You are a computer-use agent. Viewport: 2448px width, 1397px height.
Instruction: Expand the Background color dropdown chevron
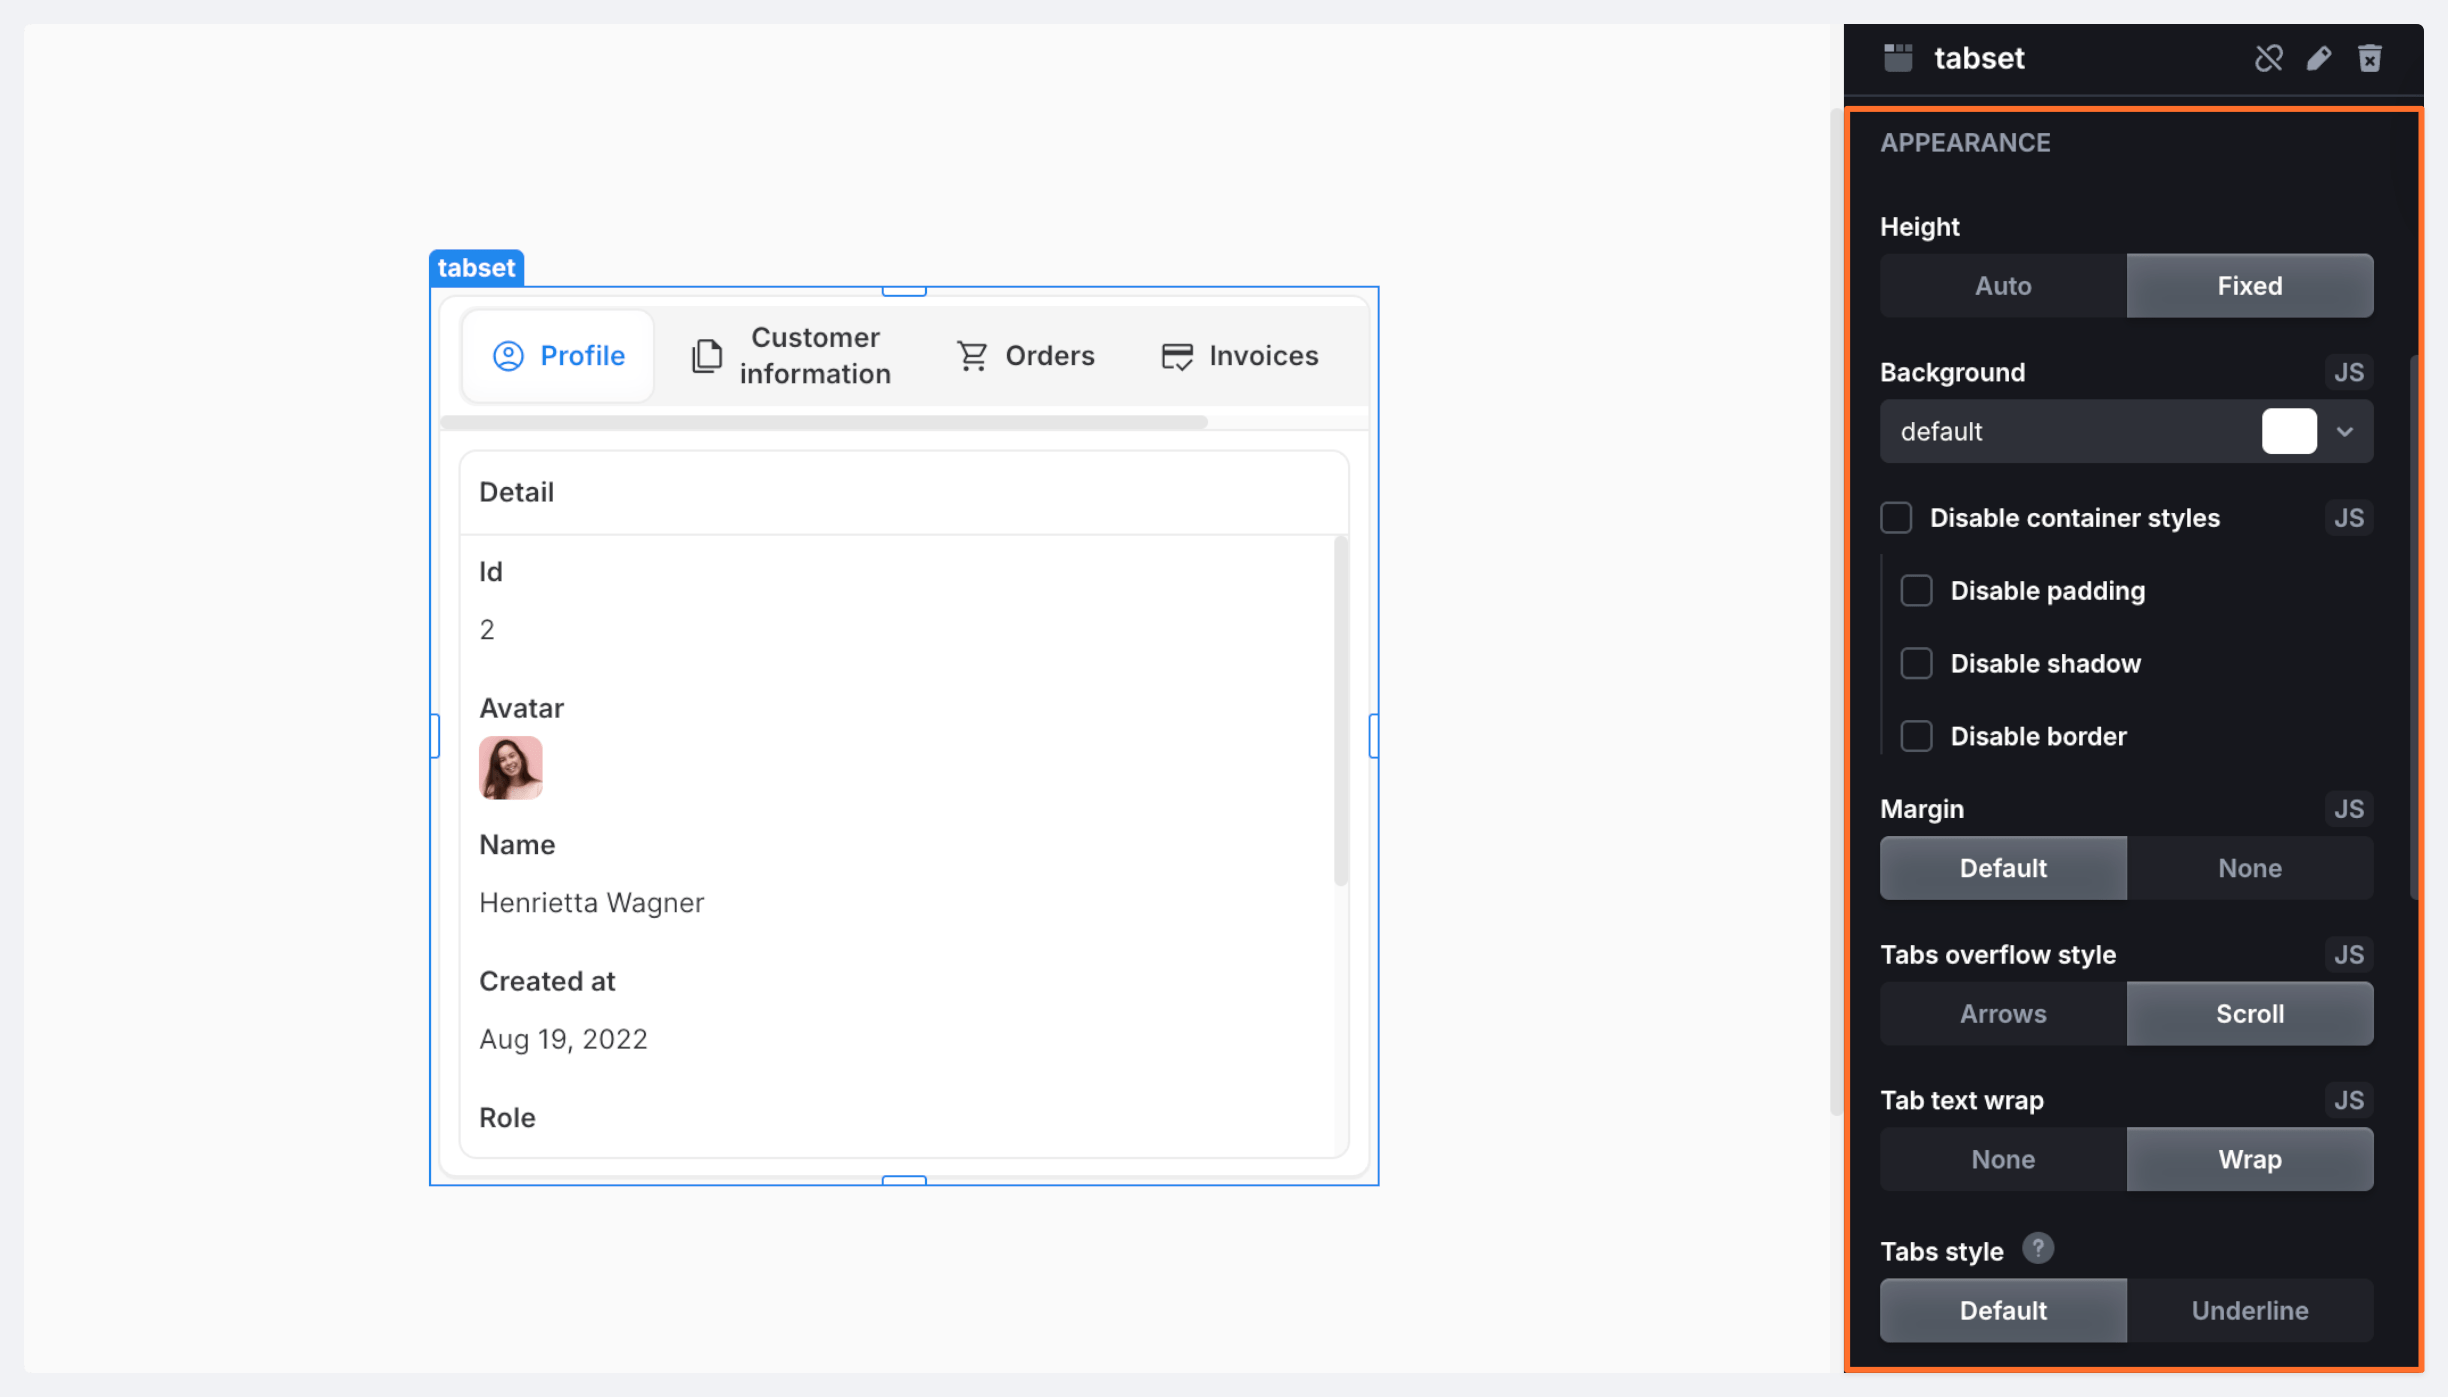pos(2345,432)
